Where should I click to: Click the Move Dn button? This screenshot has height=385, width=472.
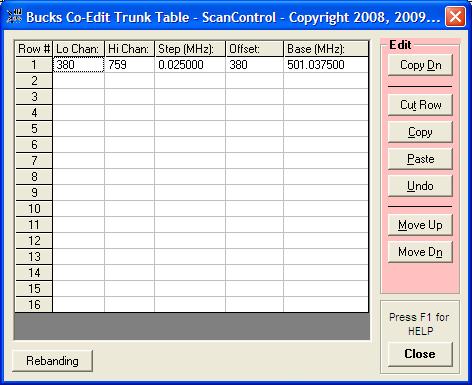420,252
